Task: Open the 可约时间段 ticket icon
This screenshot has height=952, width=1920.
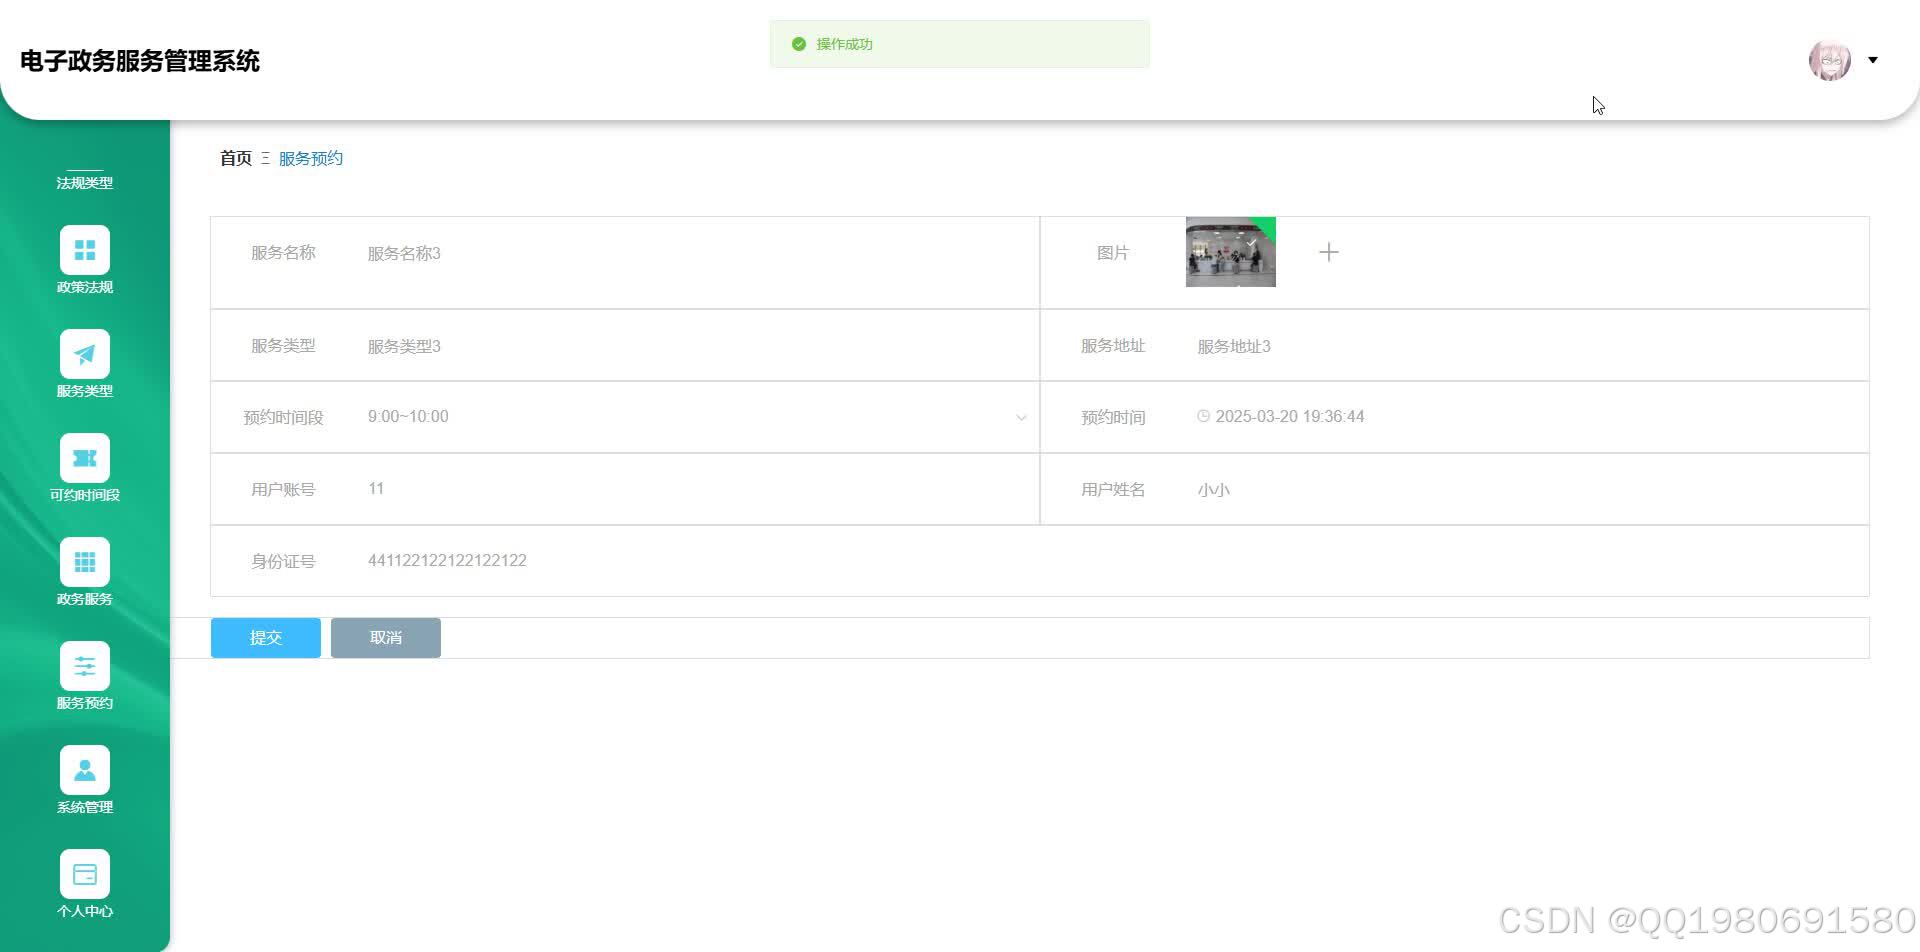Action: click(x=85, y=458)
